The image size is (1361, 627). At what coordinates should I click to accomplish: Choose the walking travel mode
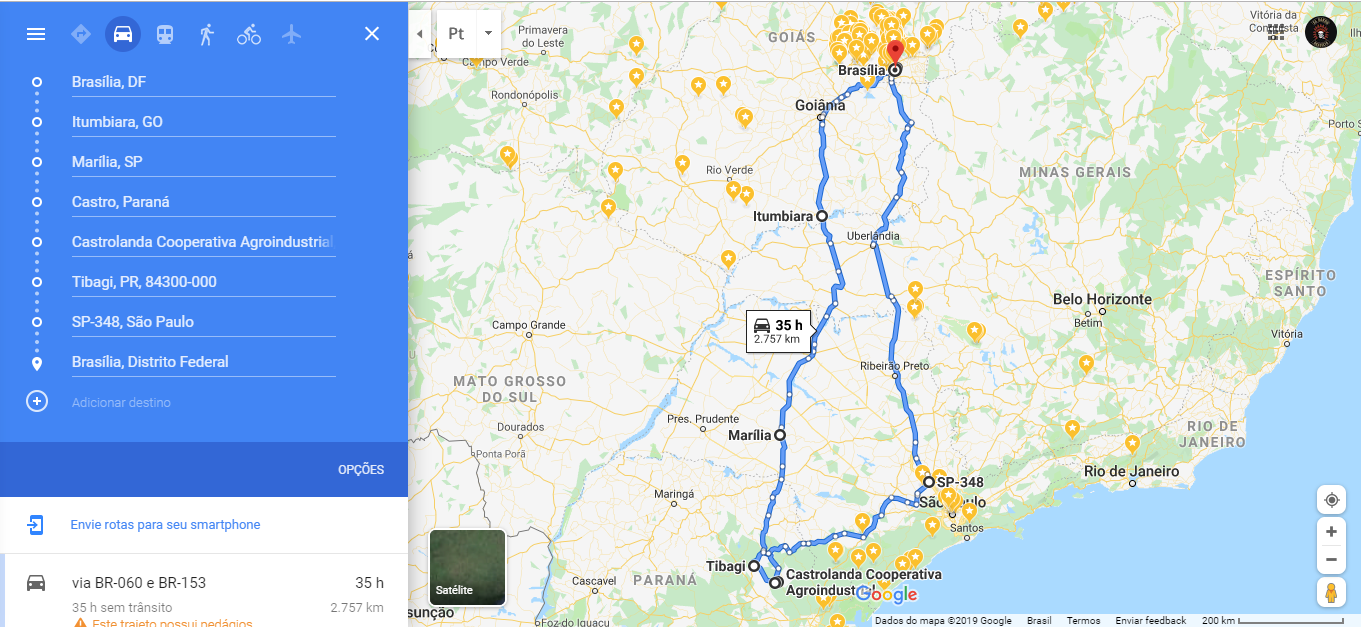pyautogui.click(x=207, y=34)
